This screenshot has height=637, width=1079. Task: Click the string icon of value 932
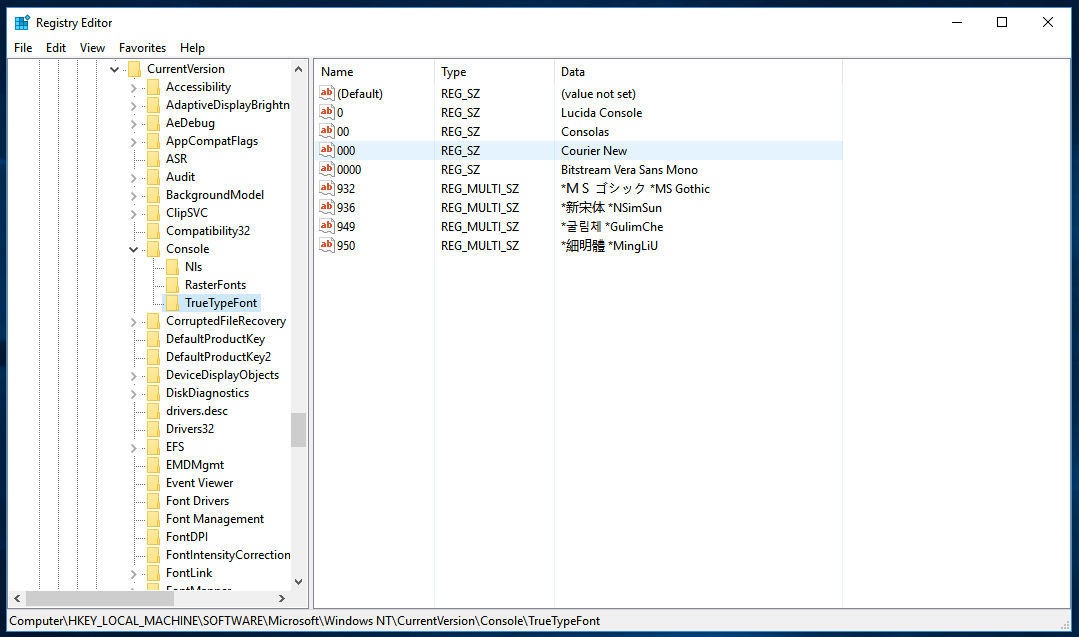tap(327, 188)
